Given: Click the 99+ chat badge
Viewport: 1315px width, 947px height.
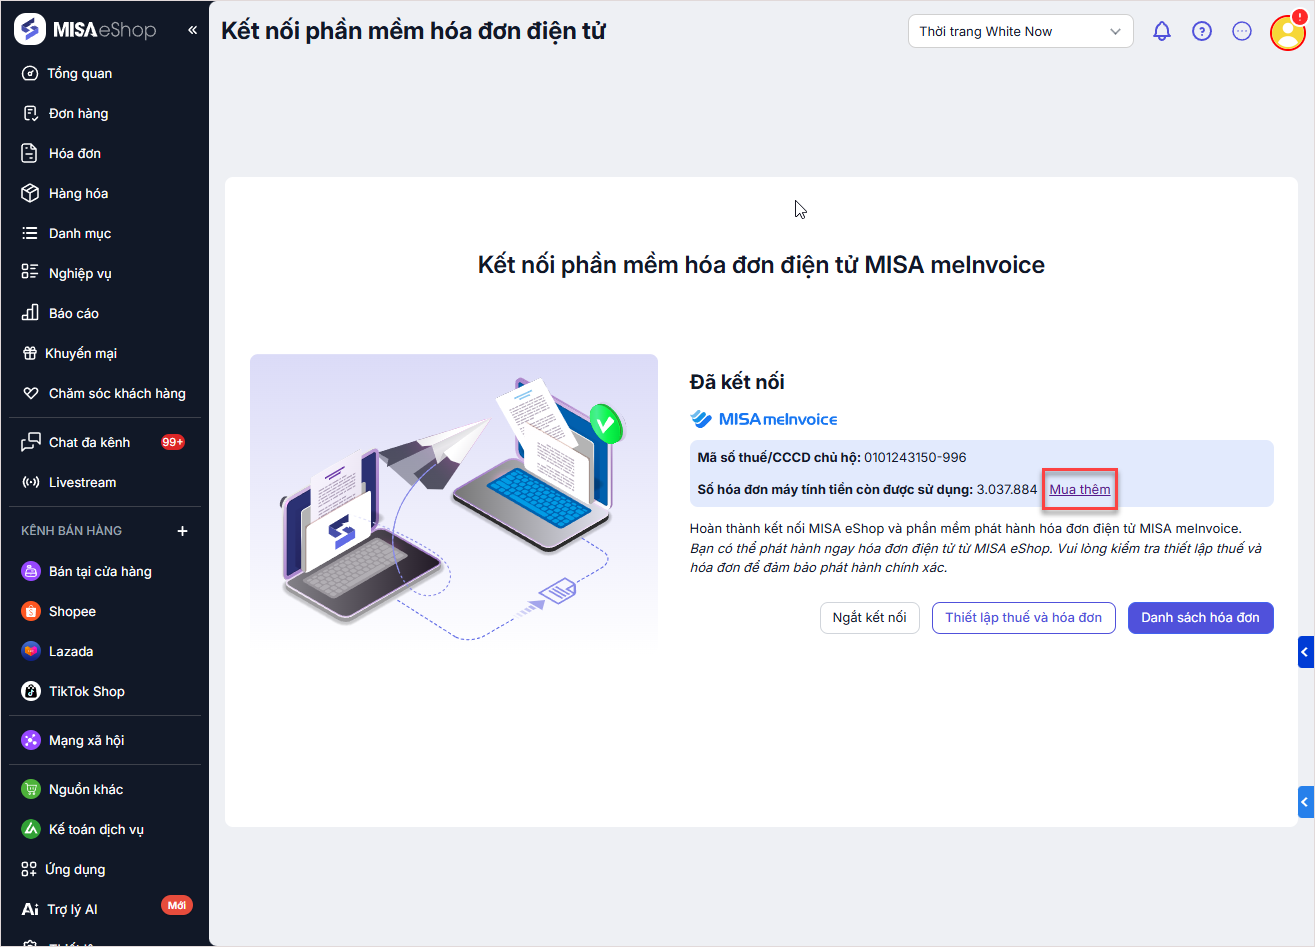Looking at the screenshot, I should pyautogui.click(x=173, y=442).
